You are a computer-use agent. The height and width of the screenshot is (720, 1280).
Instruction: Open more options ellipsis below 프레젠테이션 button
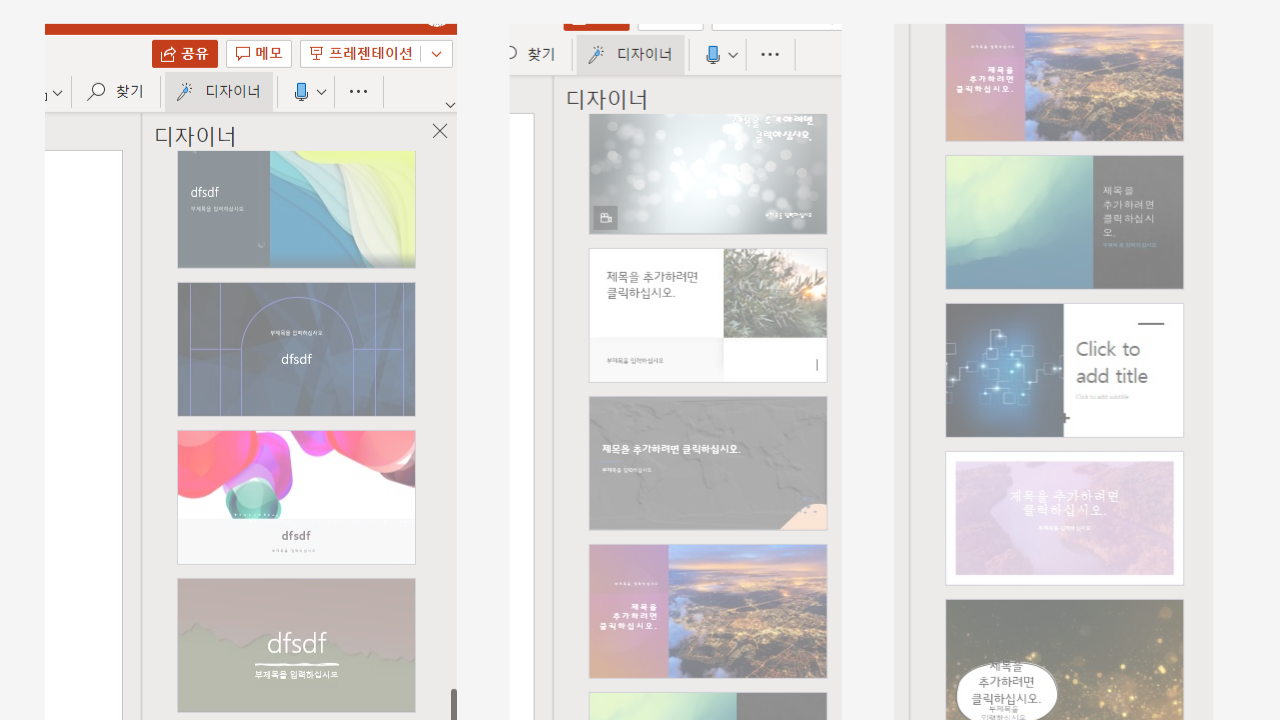[x=359, y=92]
